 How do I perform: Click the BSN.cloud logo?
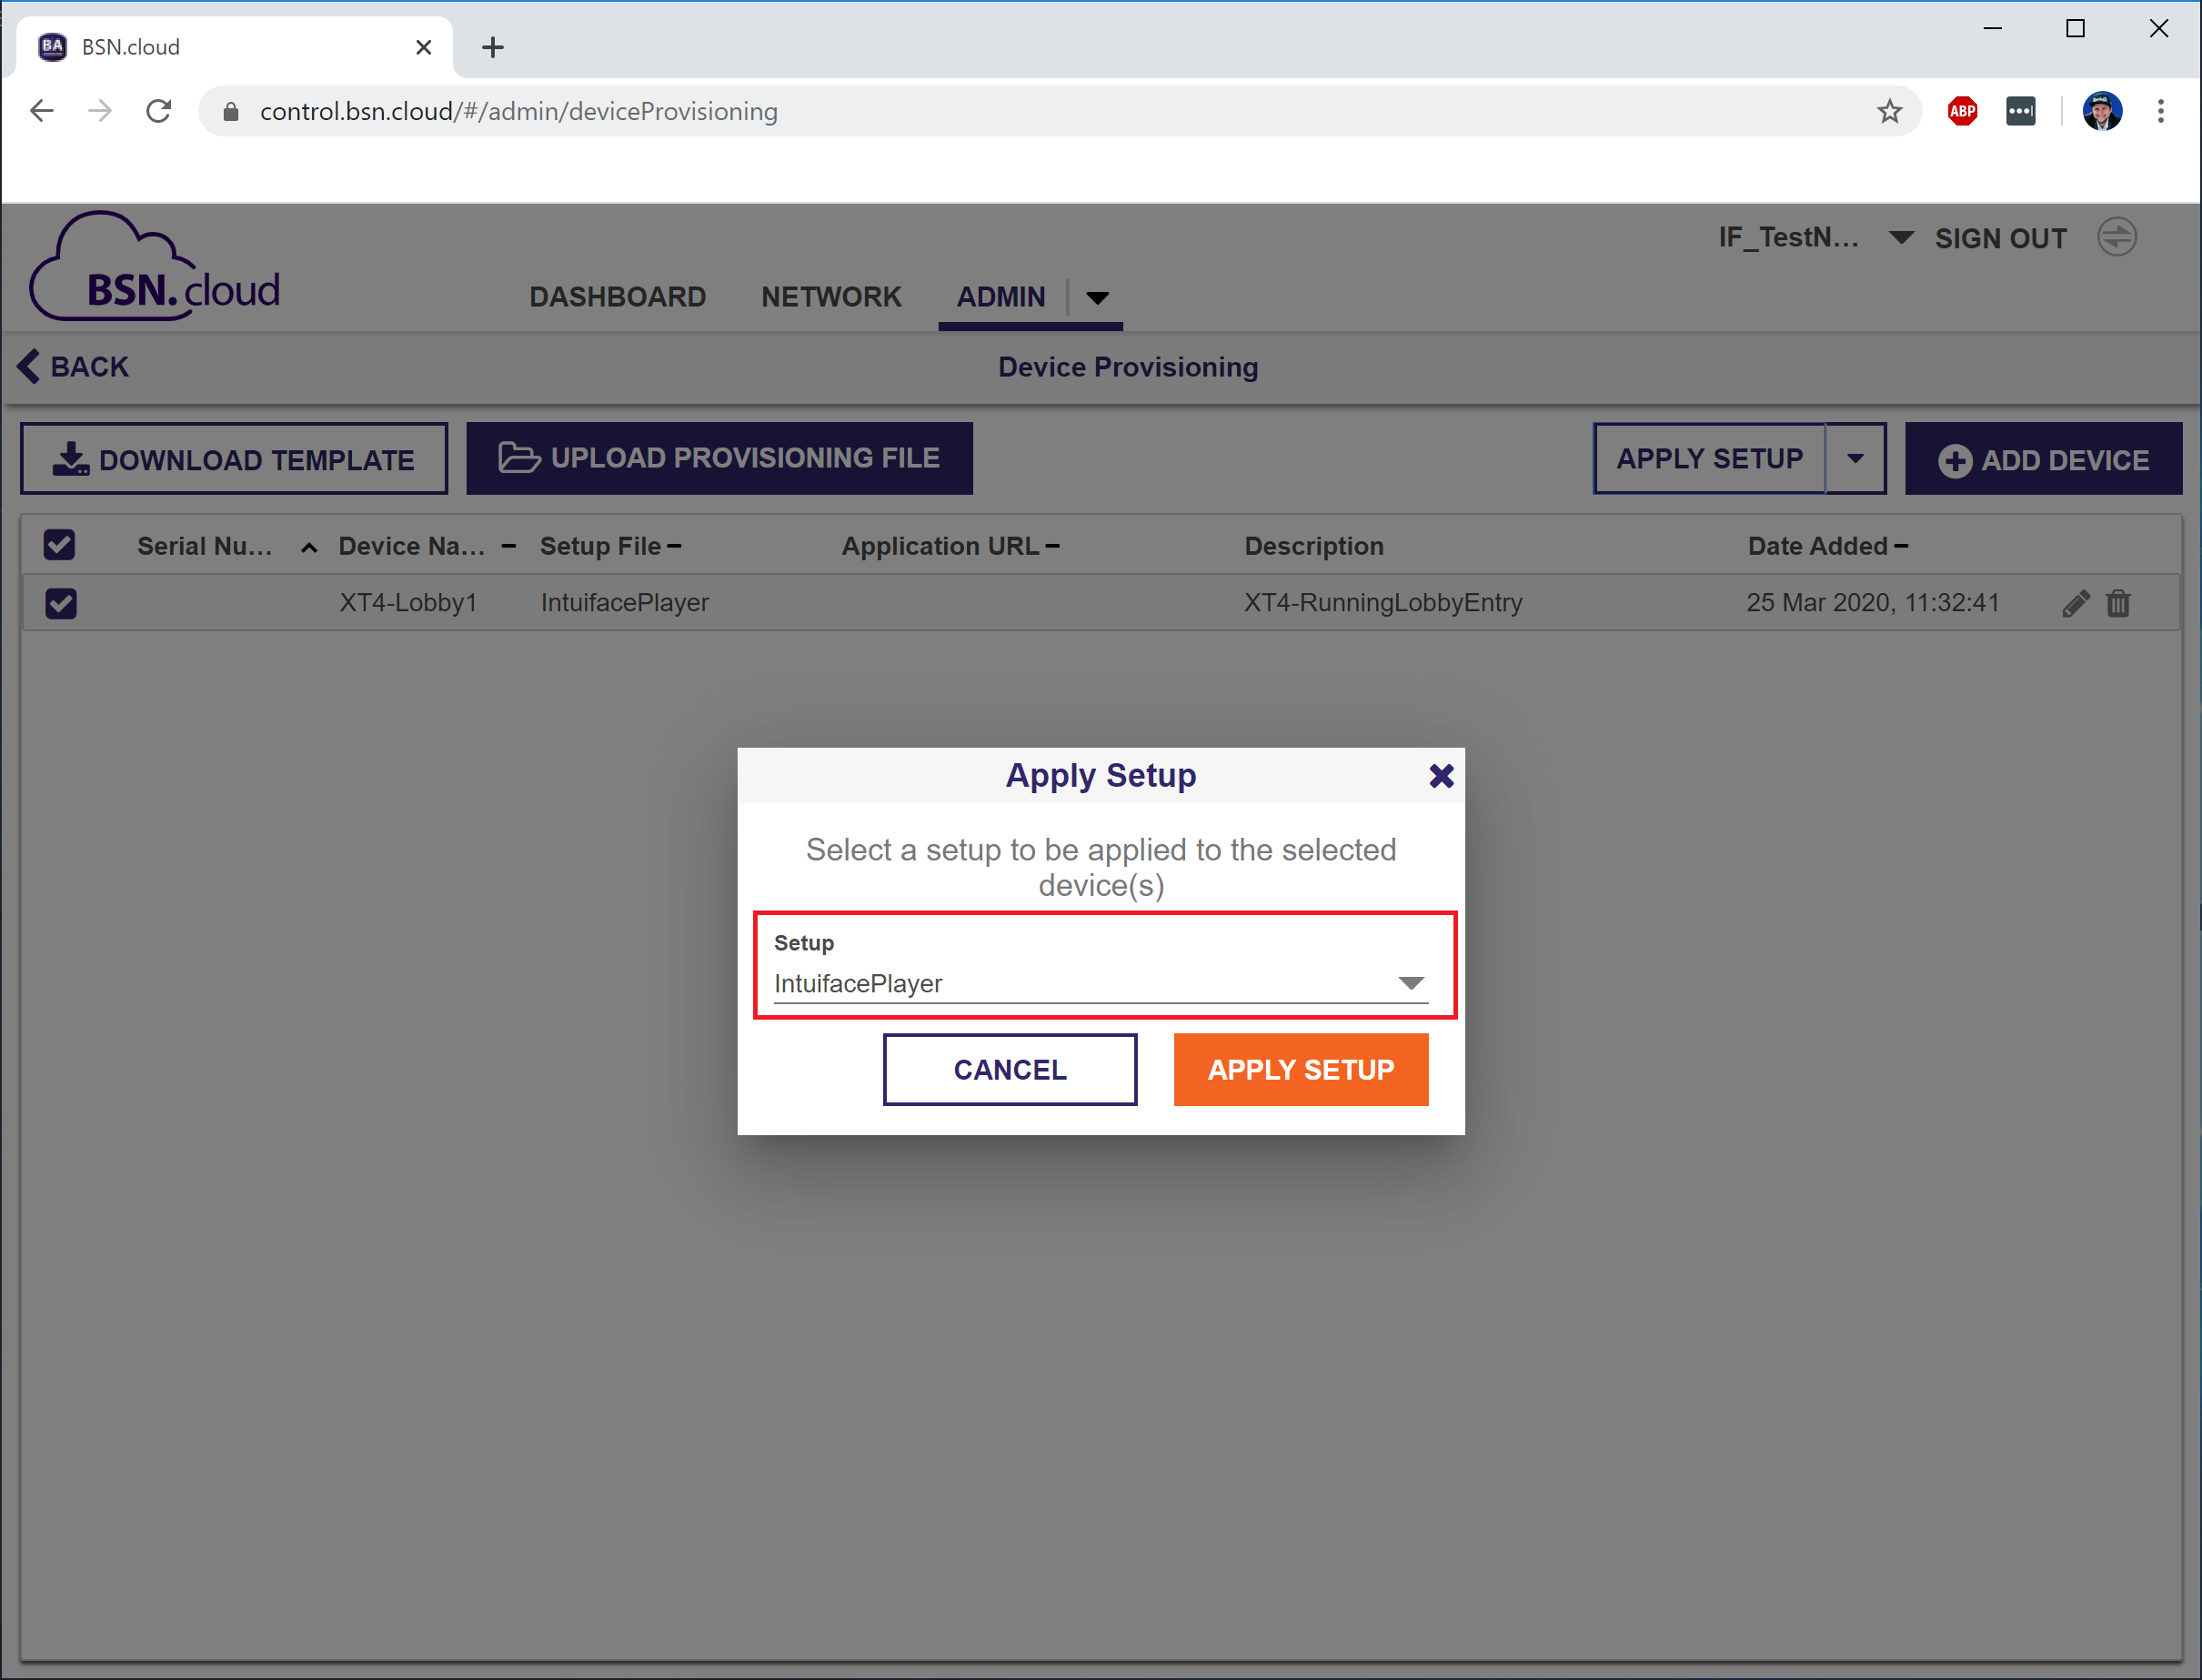pyautogui.click(x=155, y=269)
